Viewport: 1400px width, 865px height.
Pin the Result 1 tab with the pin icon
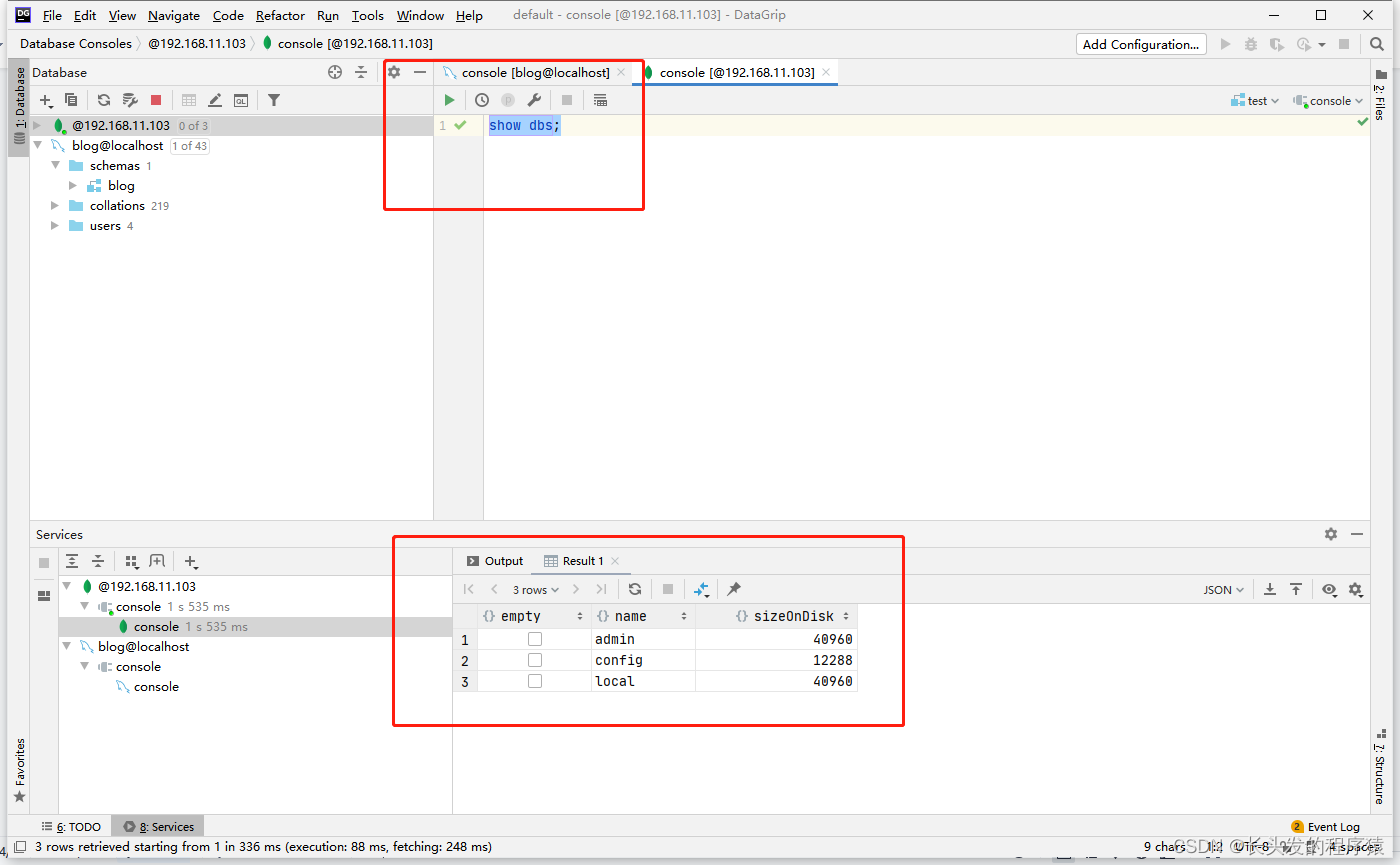point(733,589)
